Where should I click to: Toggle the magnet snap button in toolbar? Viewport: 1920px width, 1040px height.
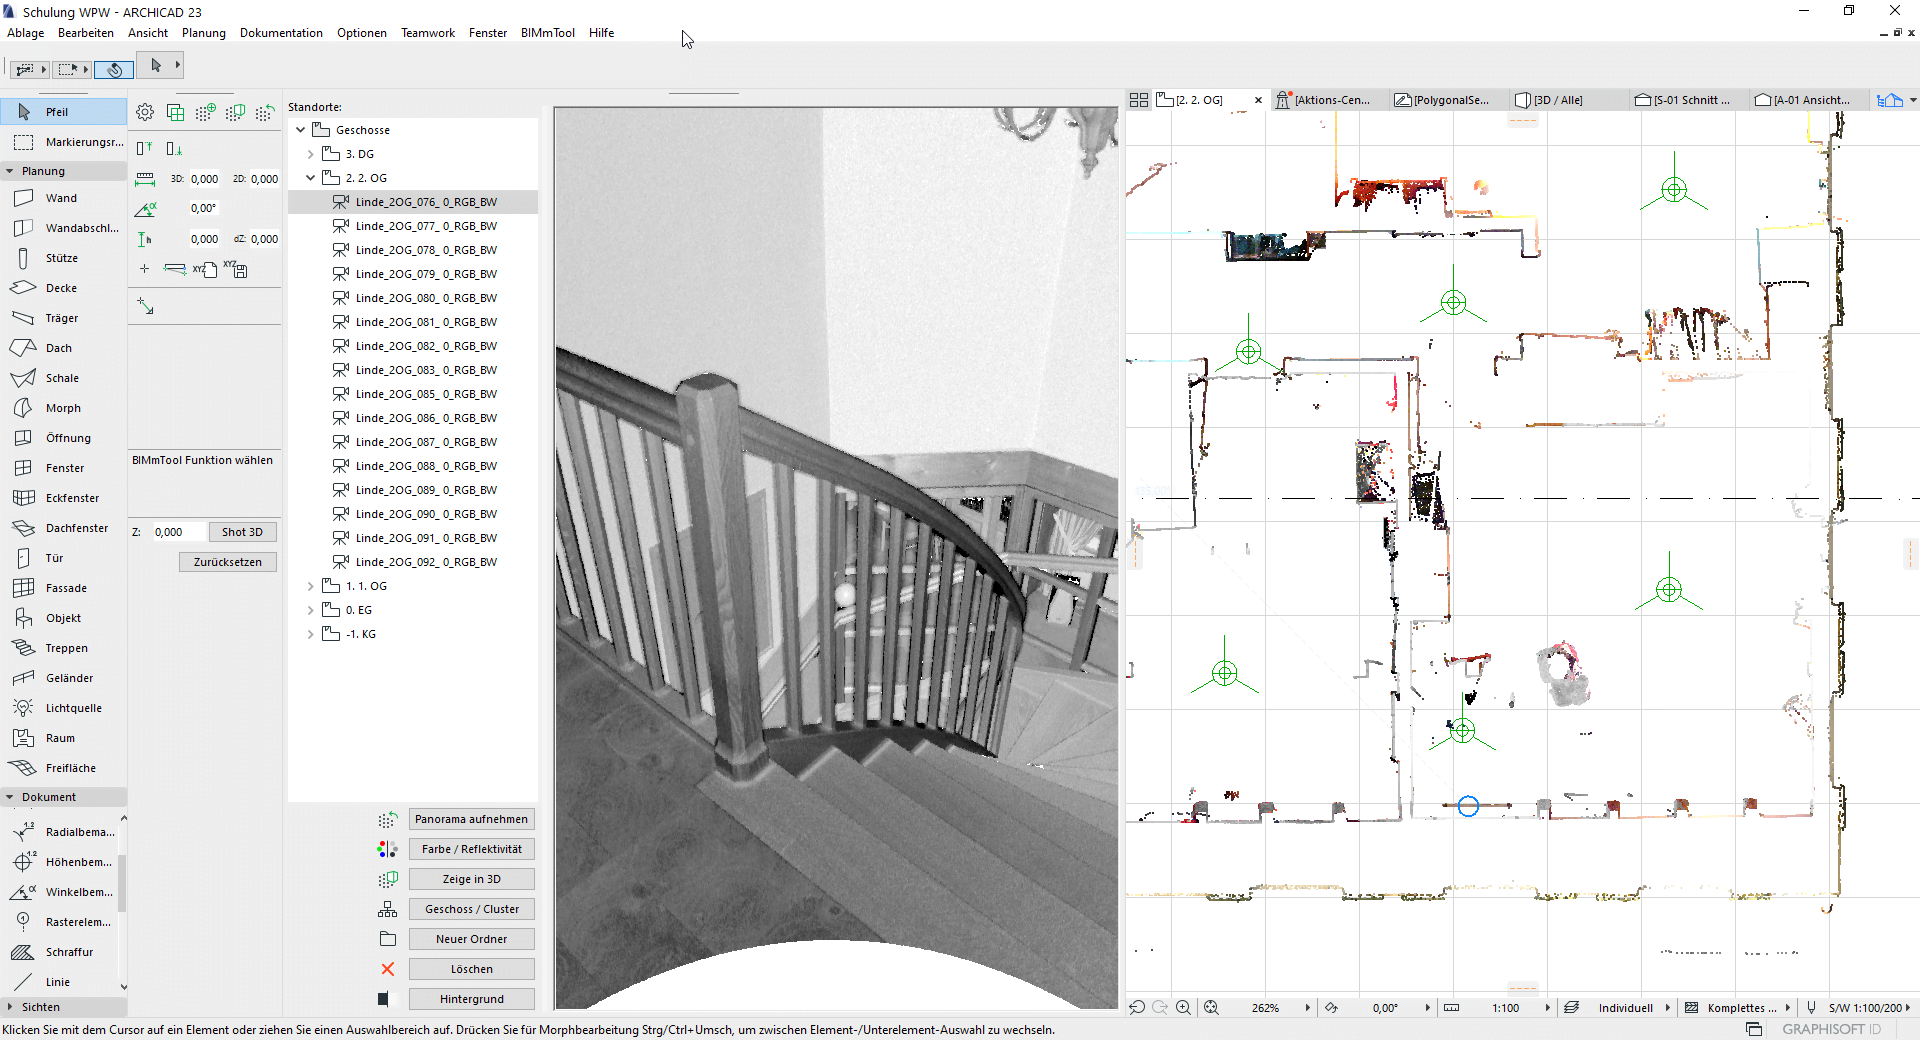pyautogui.click(x=114, y=69)
